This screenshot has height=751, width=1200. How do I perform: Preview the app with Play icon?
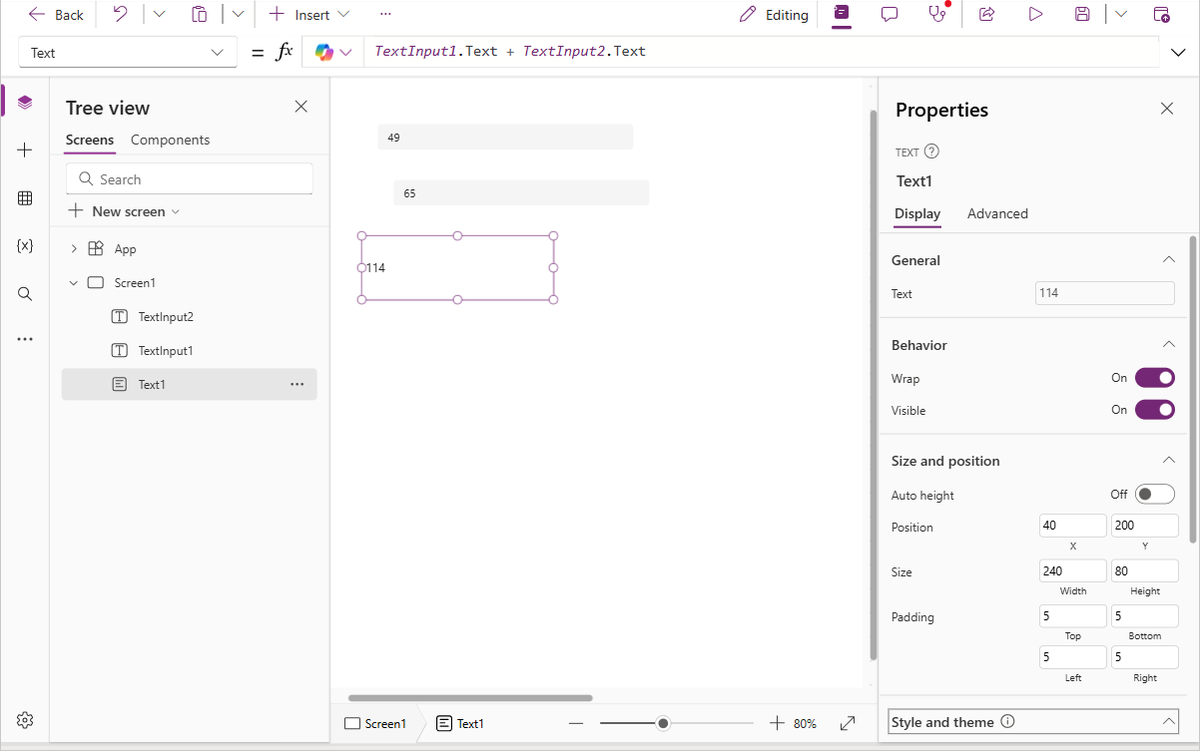(1035, 15)
